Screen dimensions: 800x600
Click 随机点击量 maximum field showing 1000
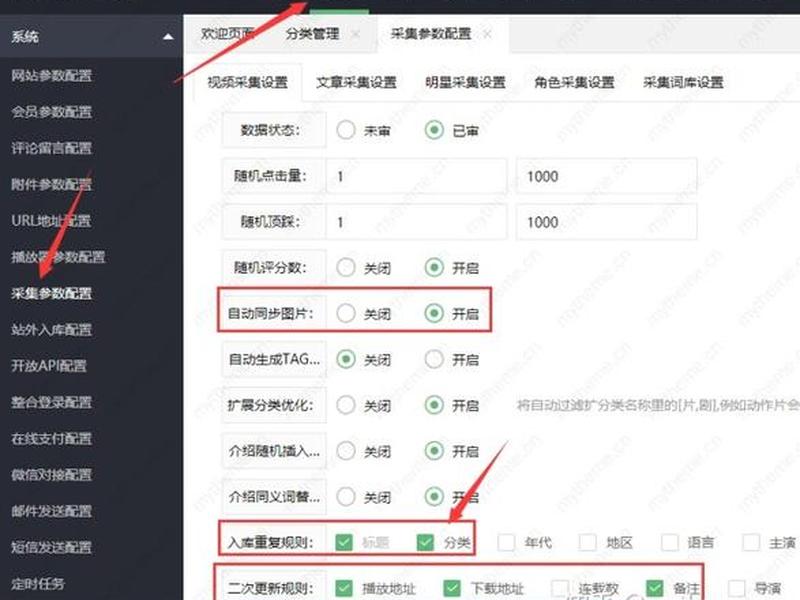[607, 177]
